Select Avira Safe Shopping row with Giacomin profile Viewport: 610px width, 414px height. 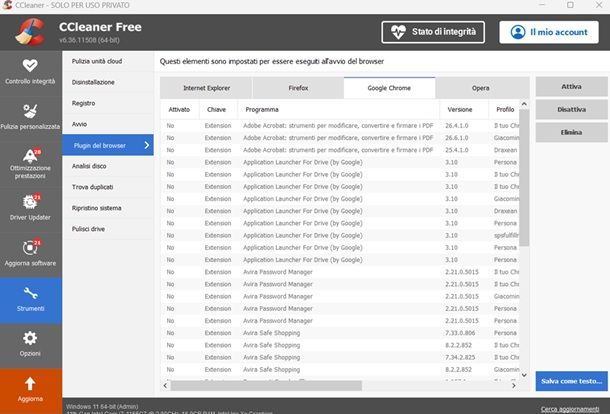coord(340,369)
